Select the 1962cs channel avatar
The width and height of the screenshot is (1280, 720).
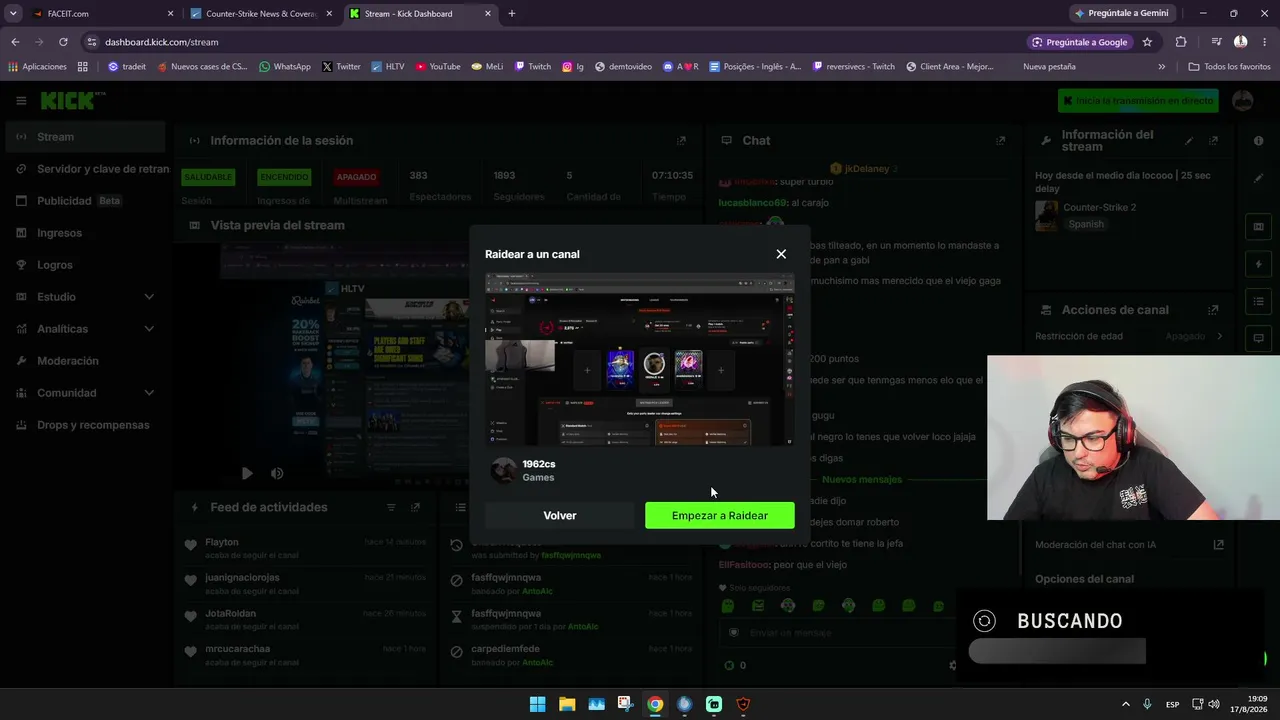(x=504, y=471)
